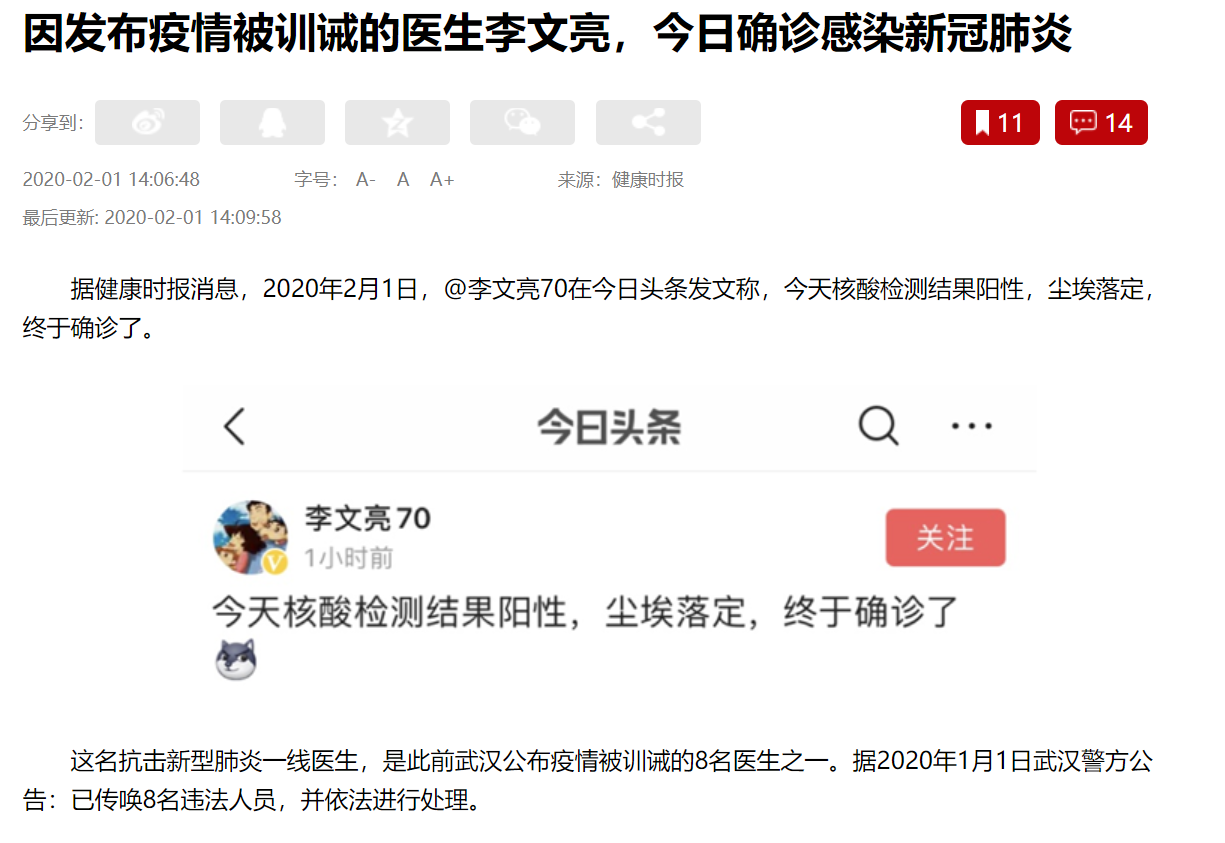Share to Qzone star icon
The width and height of the screenshot is (1225, 843).
397,122
